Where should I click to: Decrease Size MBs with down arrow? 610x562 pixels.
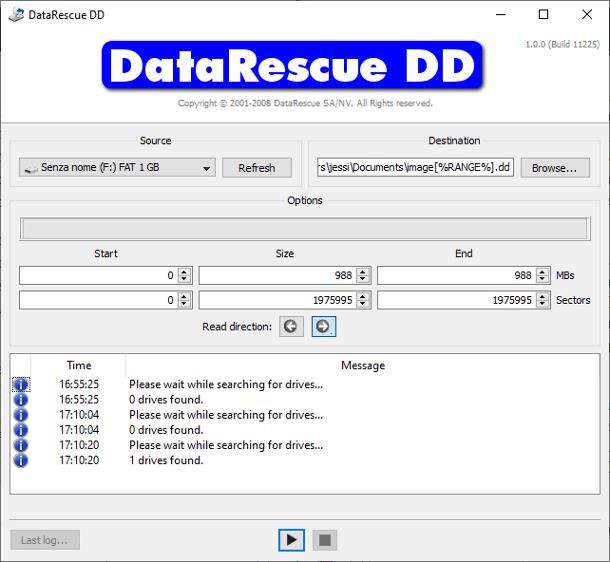[x=363, y=280]
